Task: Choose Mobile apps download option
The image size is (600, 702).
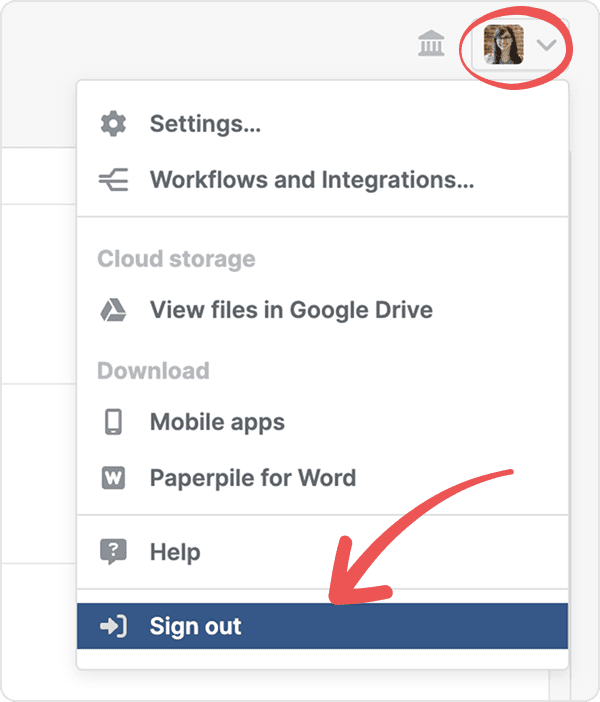Action: coord(217,422)
